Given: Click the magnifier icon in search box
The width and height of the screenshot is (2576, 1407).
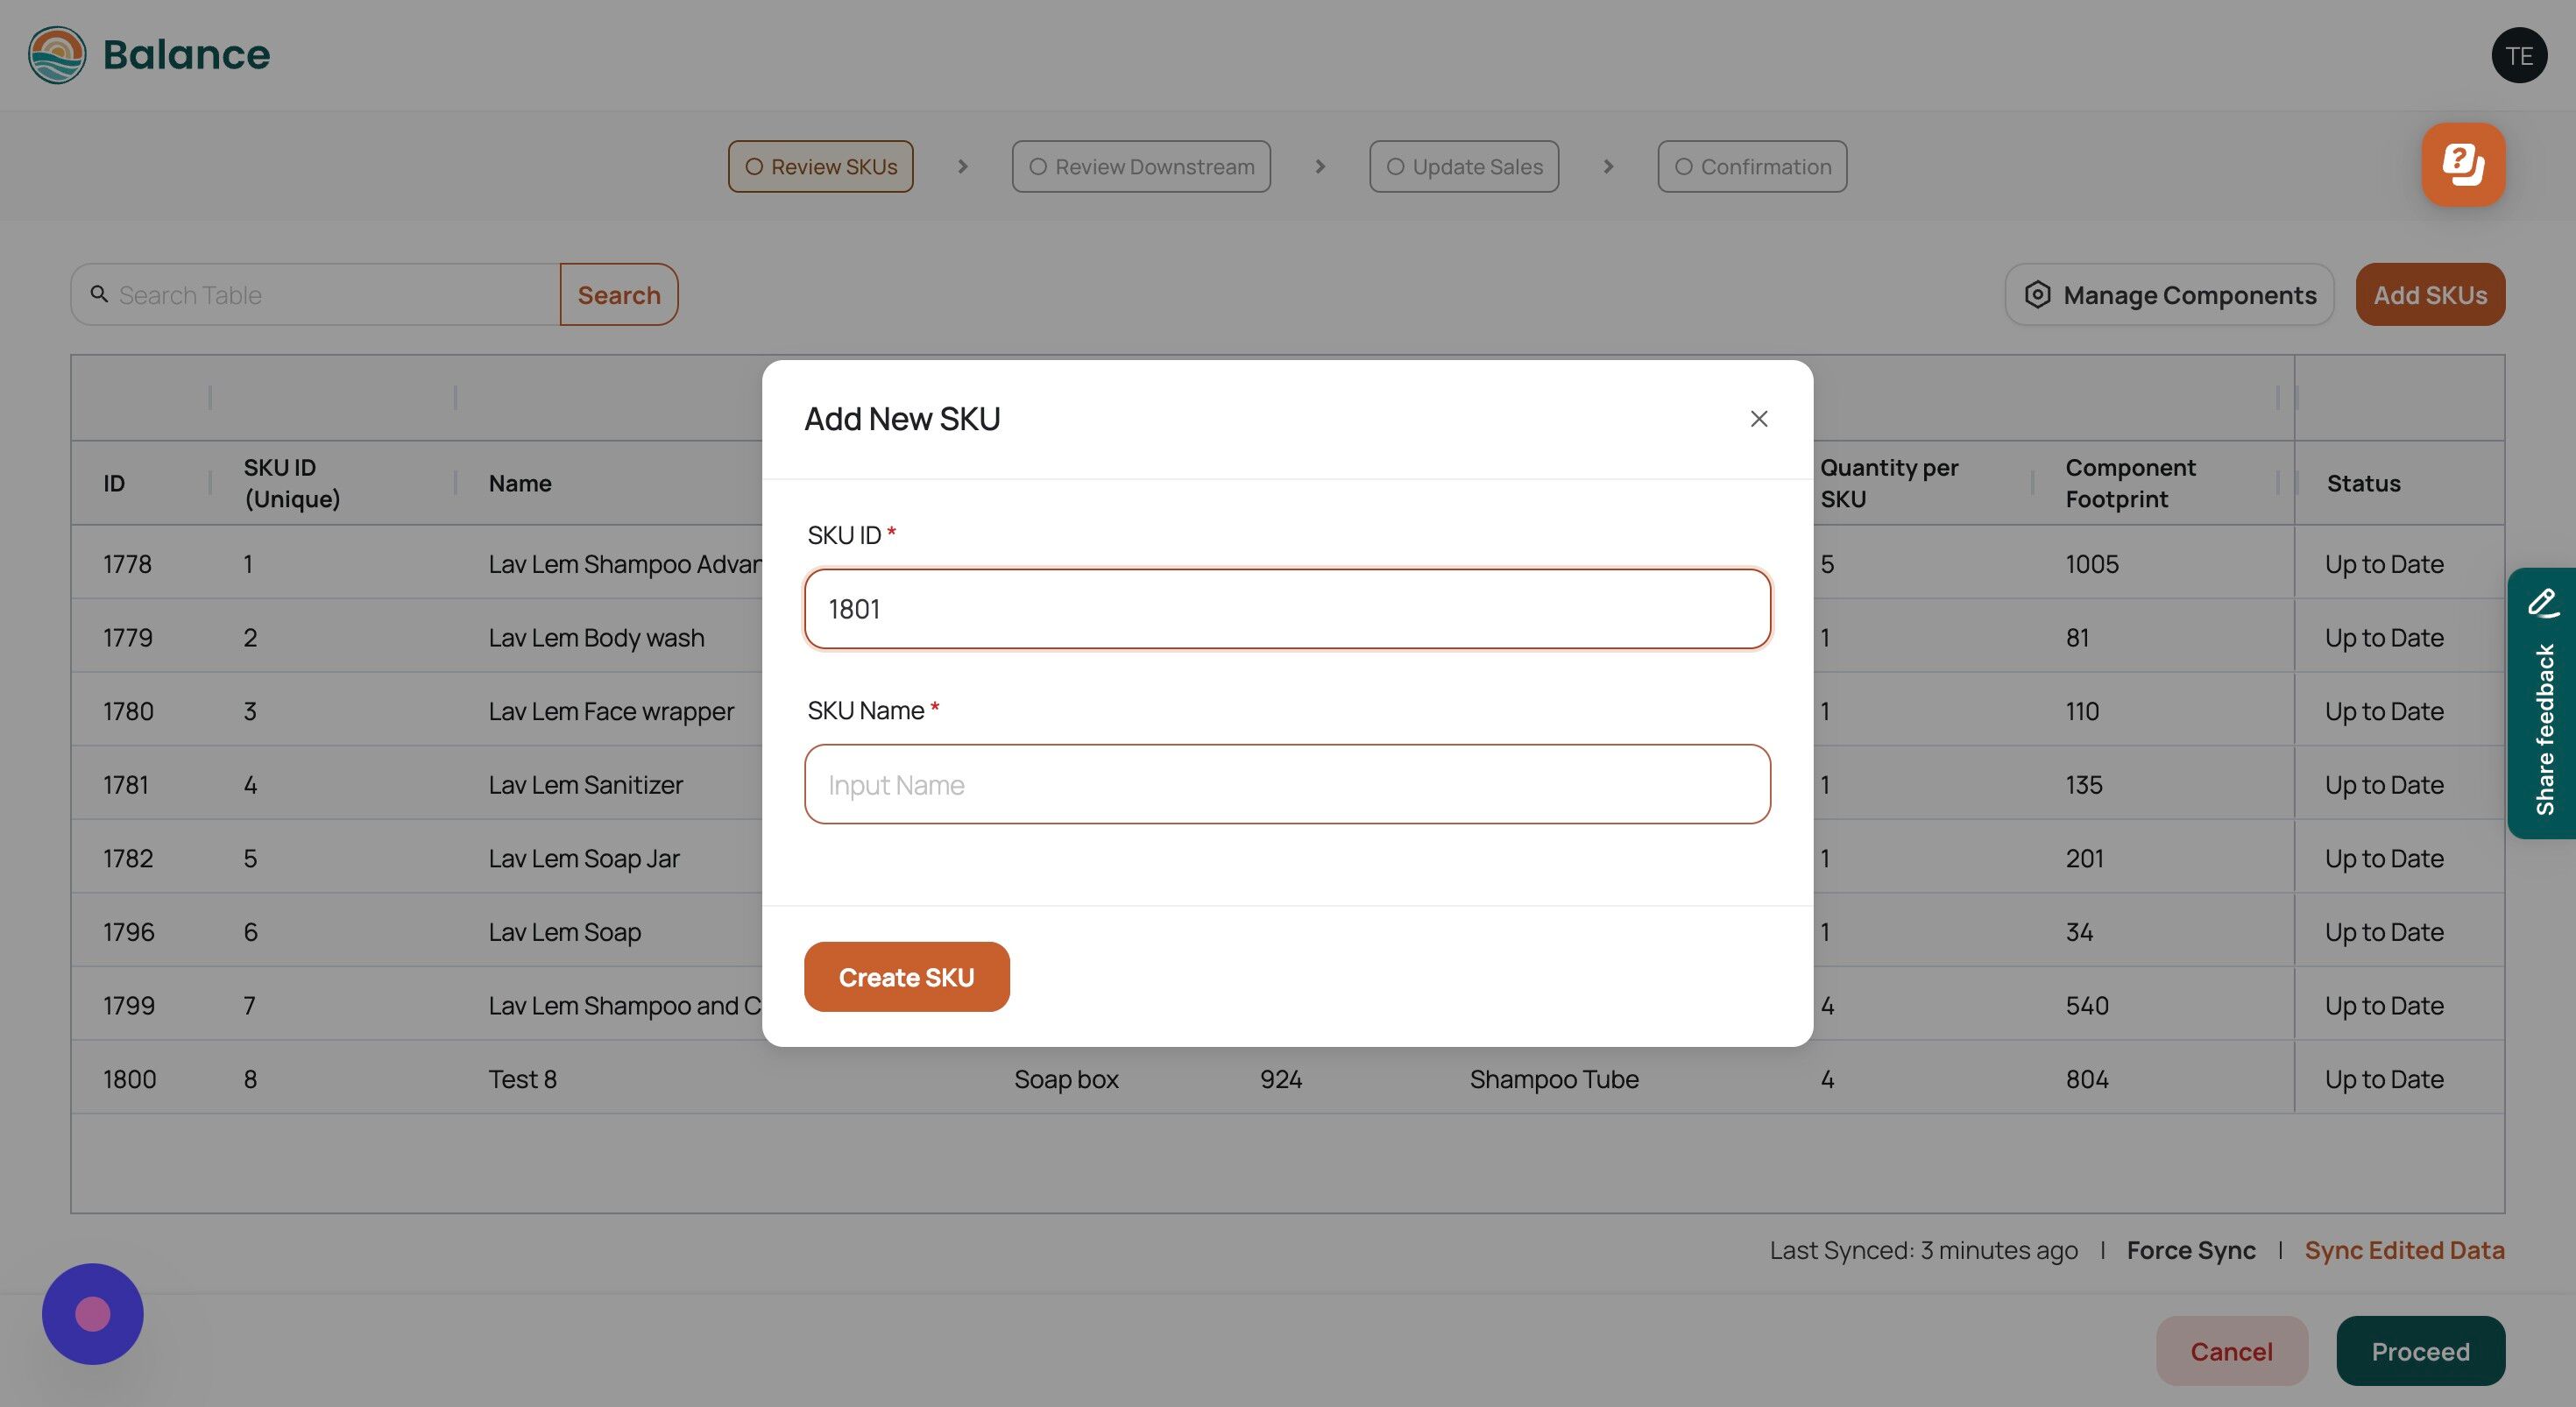Looking at the screenshot, I should click(x=99, y=294).
